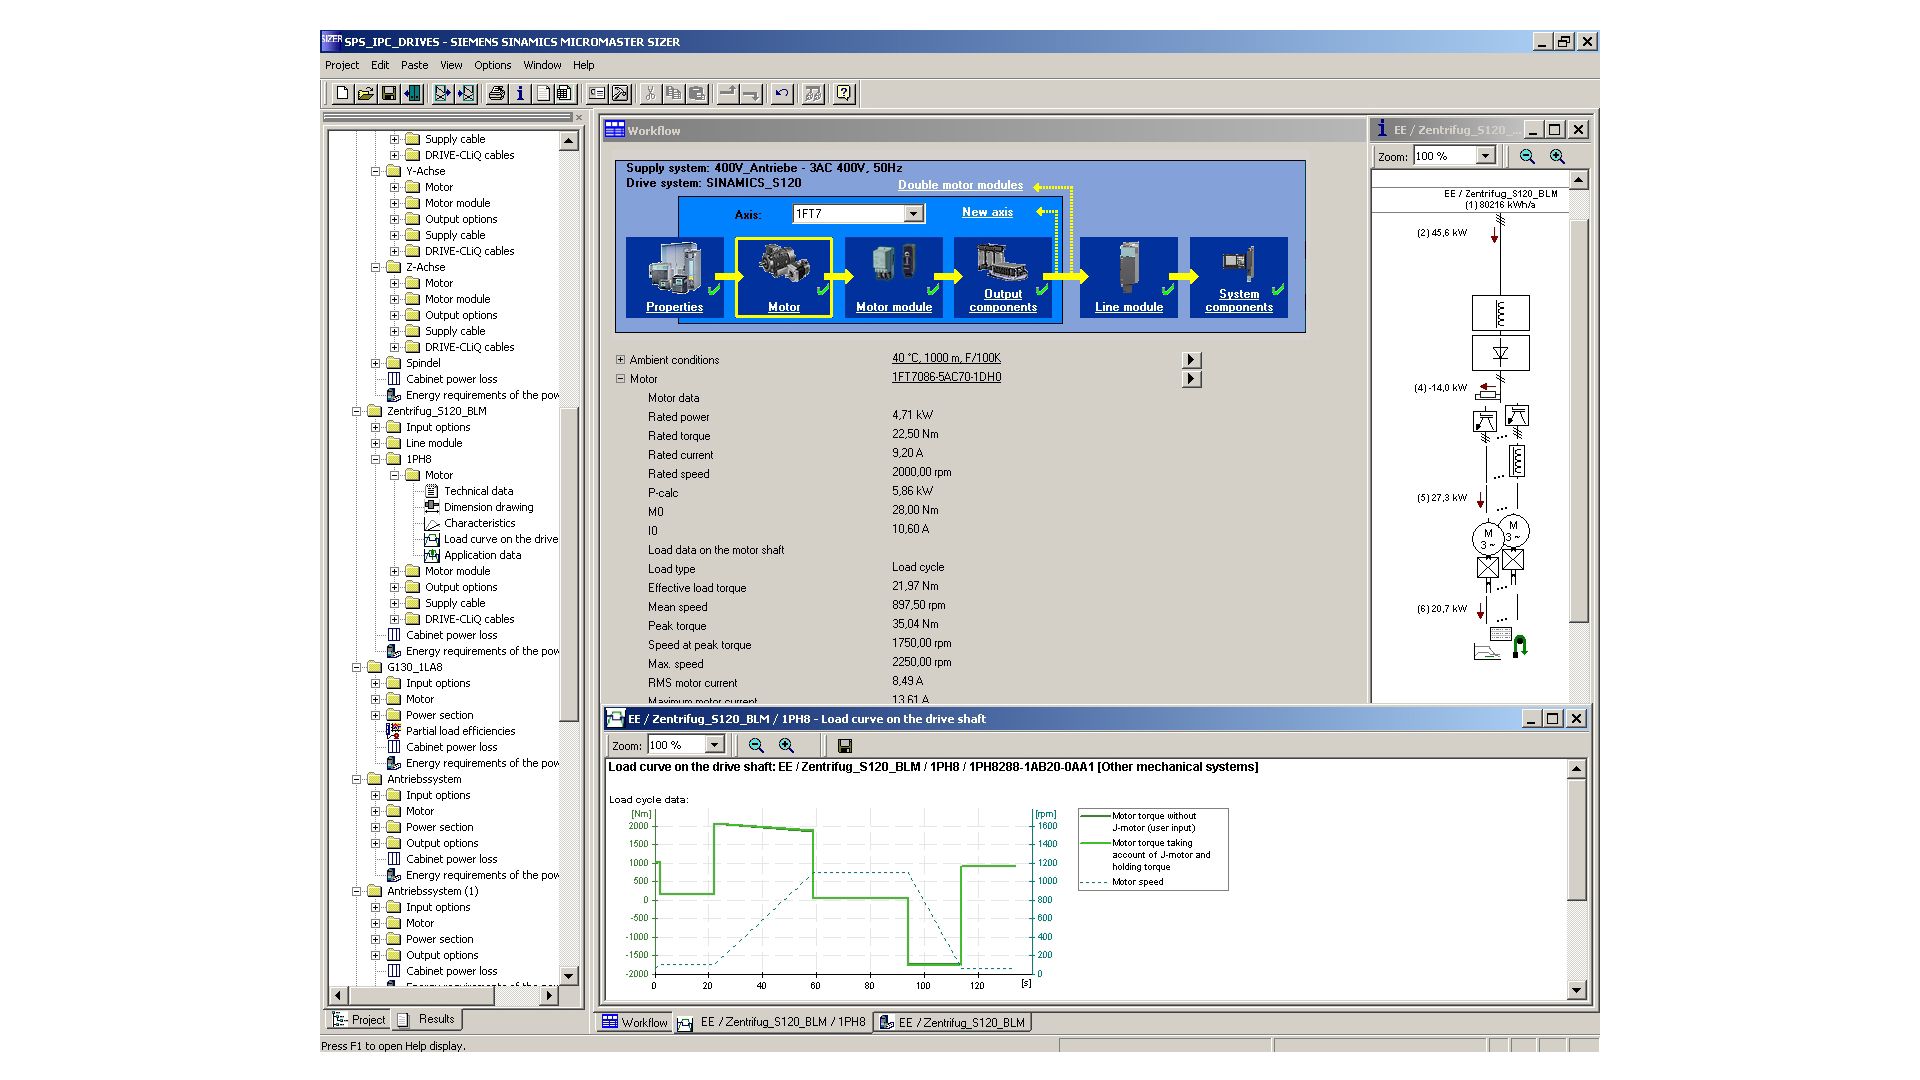Image resolution: width=1920 pixels, height=1080 pixels.
Task: Switch to the EE / Zentrifug_S120_BLM / 1PH8 tab
Action: (x=772, y=1022)
